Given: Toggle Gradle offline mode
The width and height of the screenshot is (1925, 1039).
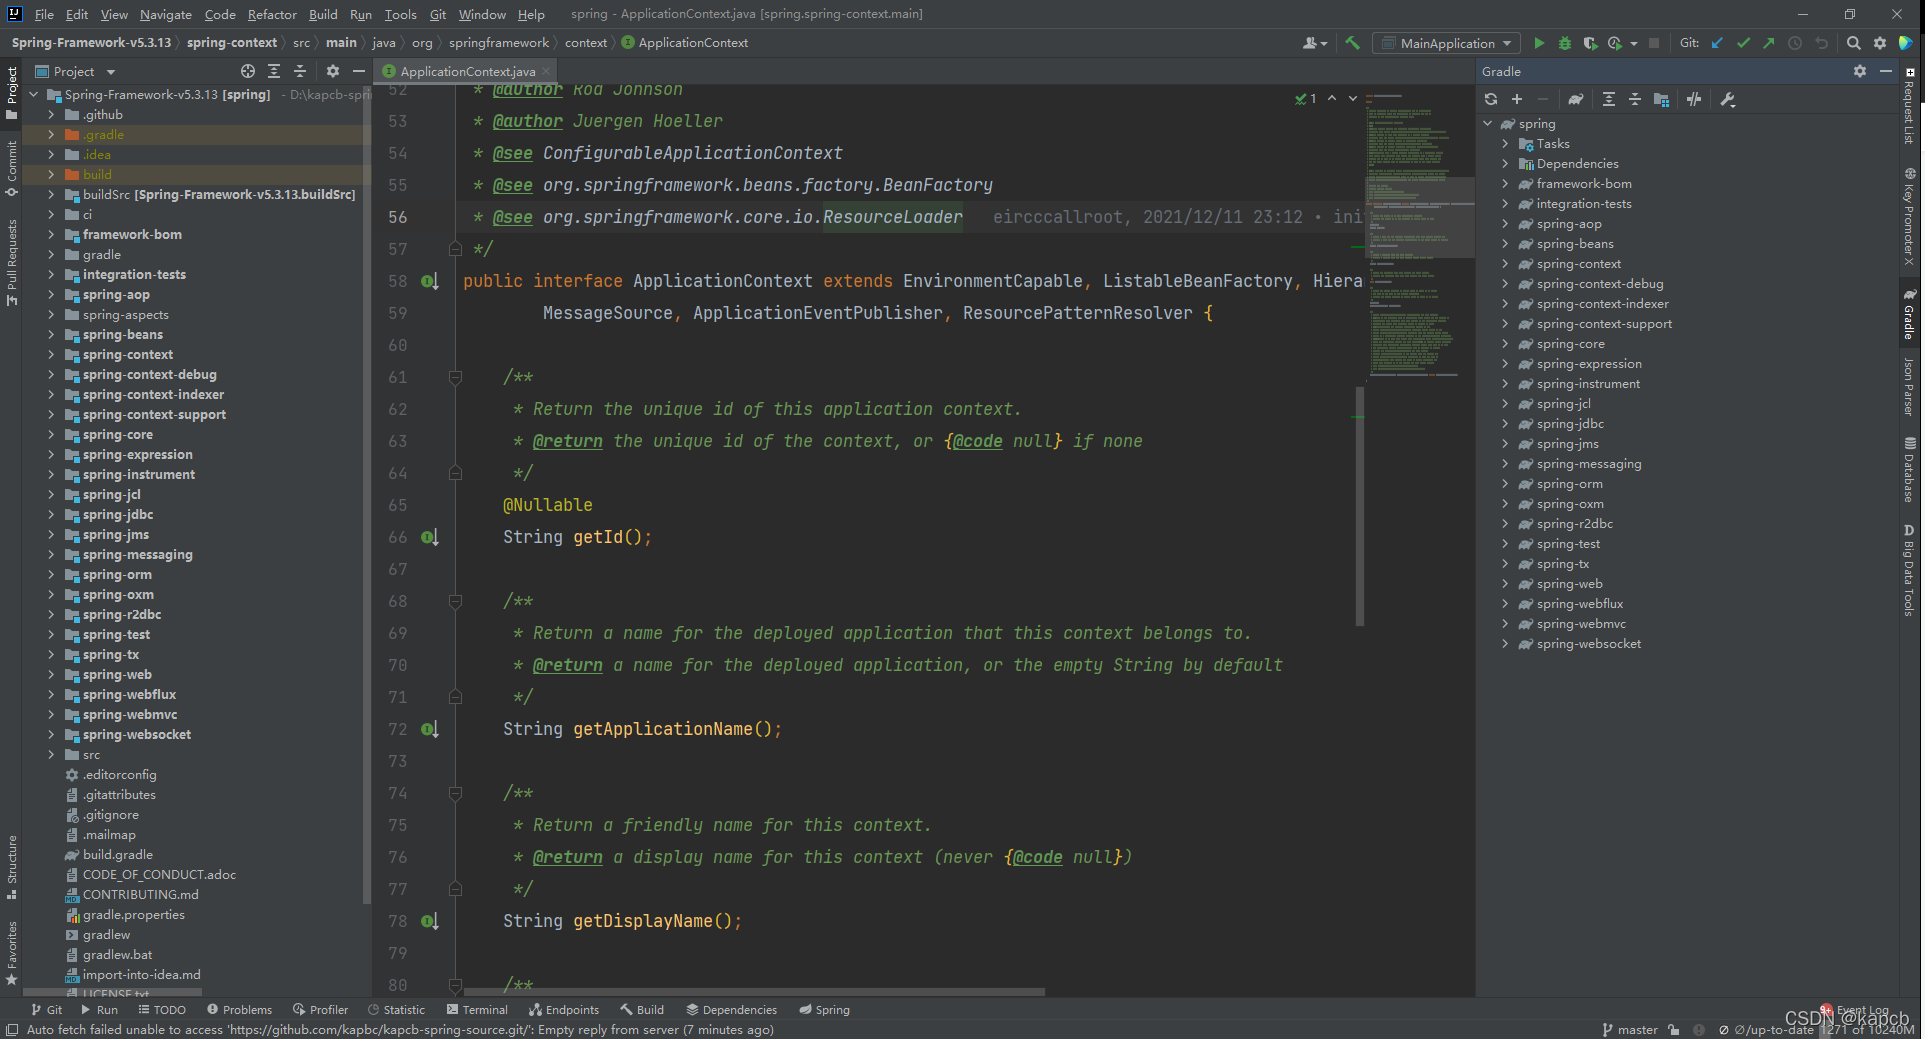Looking at the screenshot, I should [x=1694, y=99].
